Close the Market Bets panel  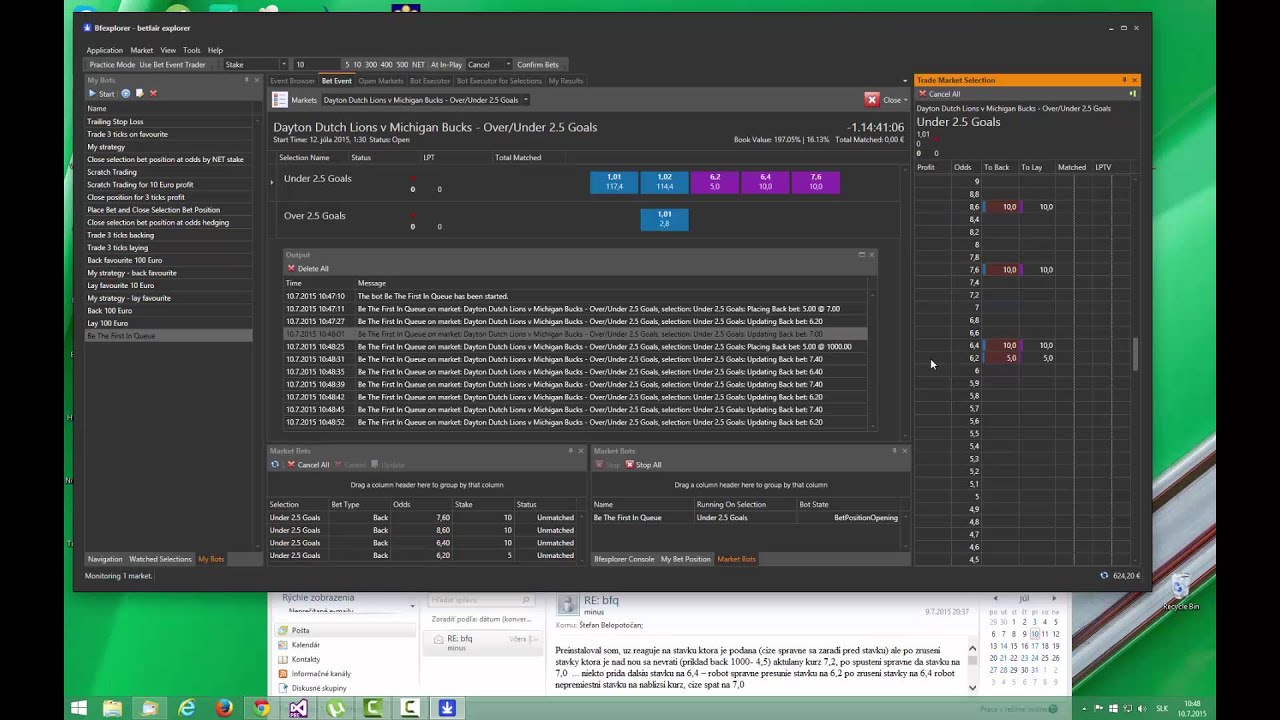581,451
